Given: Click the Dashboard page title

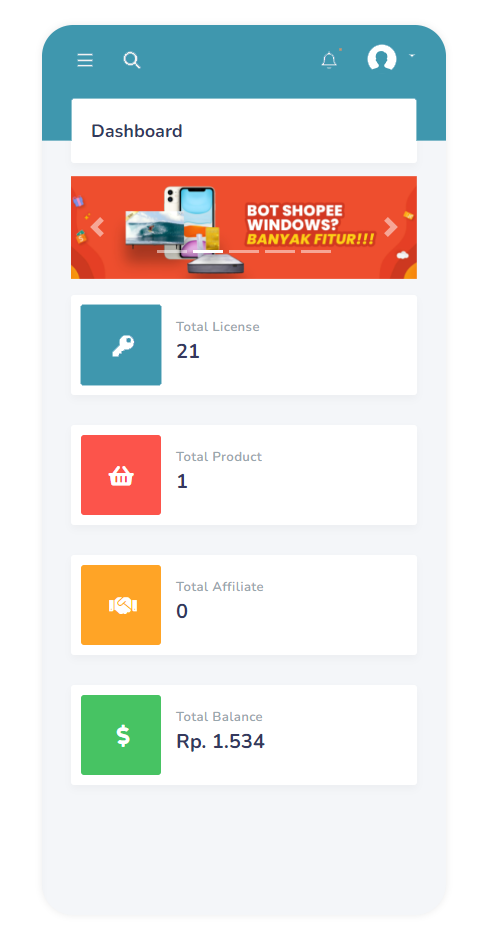Looking at the screenshot, I should coord(137,131).
